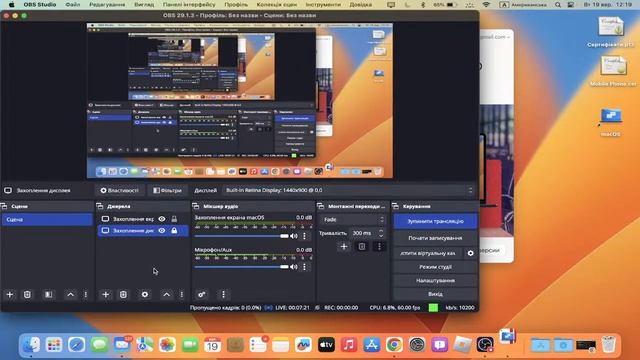
Task: Set Мікрофон/Aux volume slider
Action: click(x=241, y=267)
